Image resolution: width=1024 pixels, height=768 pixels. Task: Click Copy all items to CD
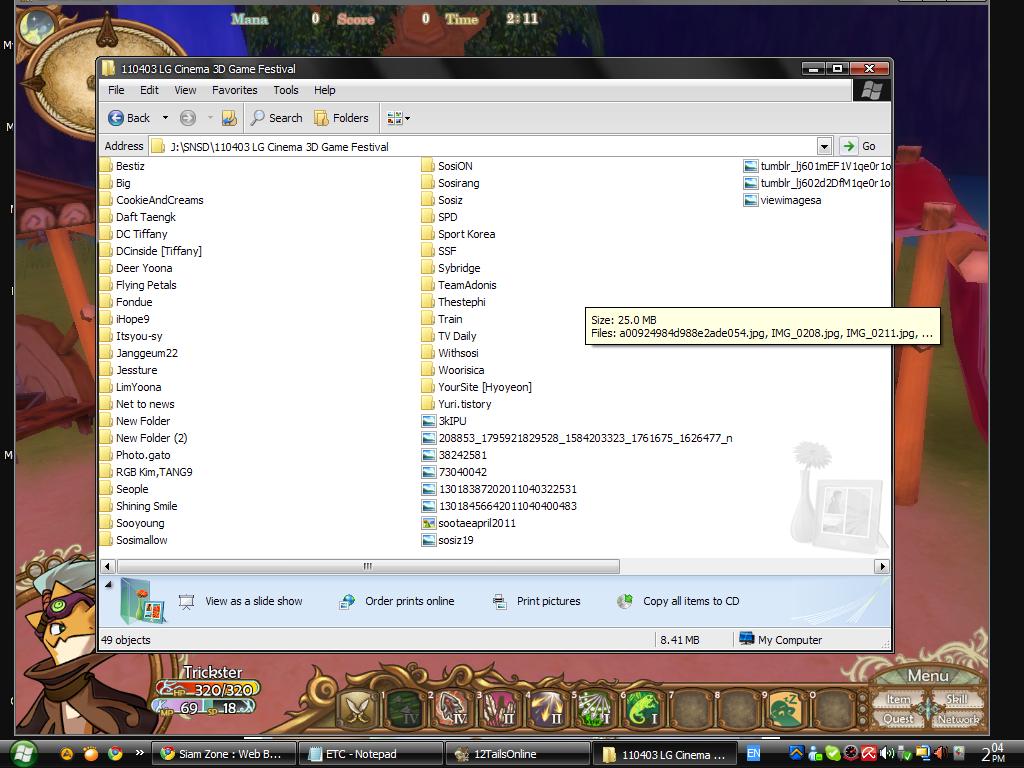pyautogui.click(x=678, y=601)
